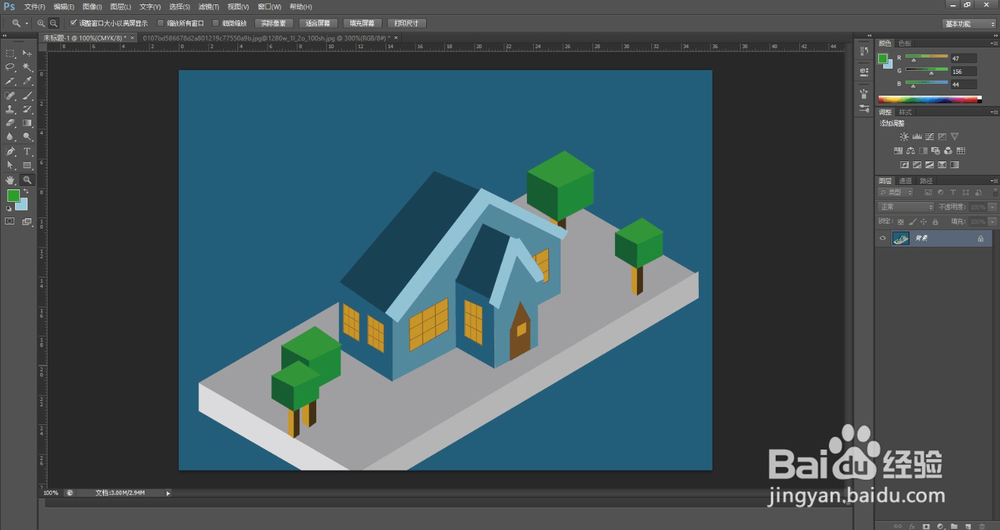Toggle 调整窗口大小以满屏显示 checkbox
Screen dimensions: 1000x530
[74, 22]
